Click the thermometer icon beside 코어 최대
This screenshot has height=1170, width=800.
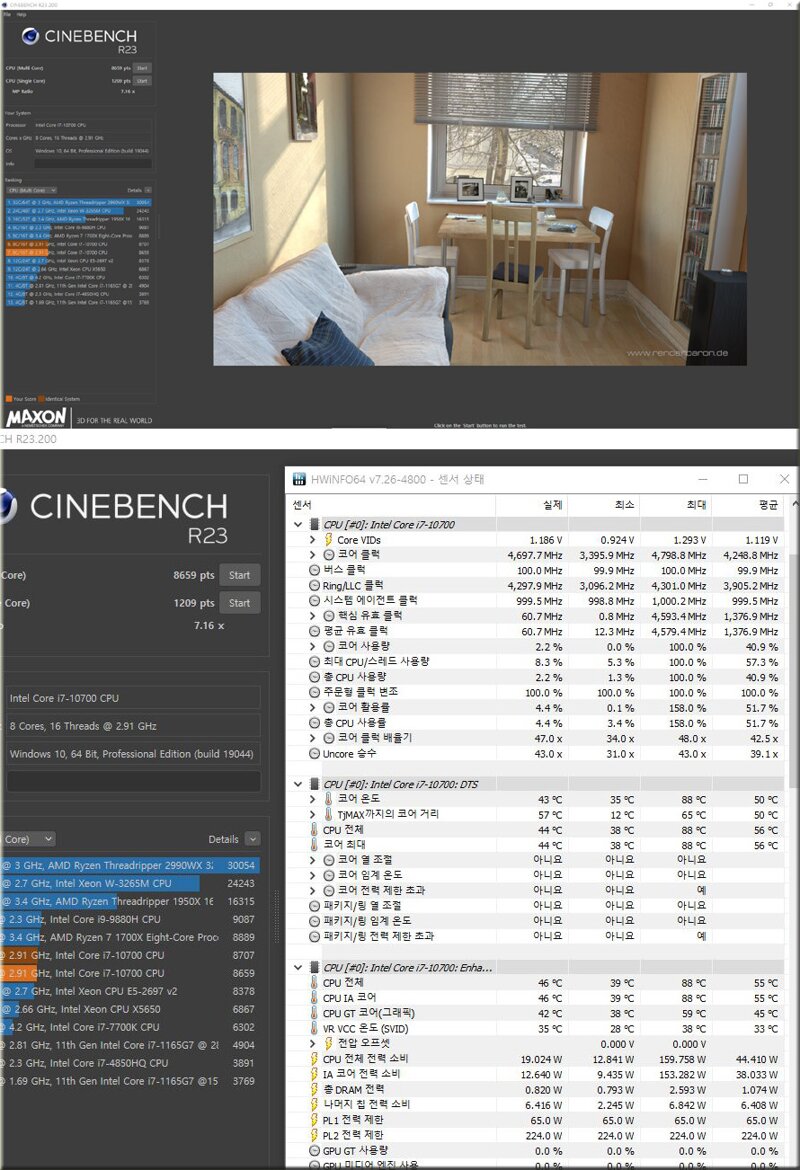pos(314,845)
